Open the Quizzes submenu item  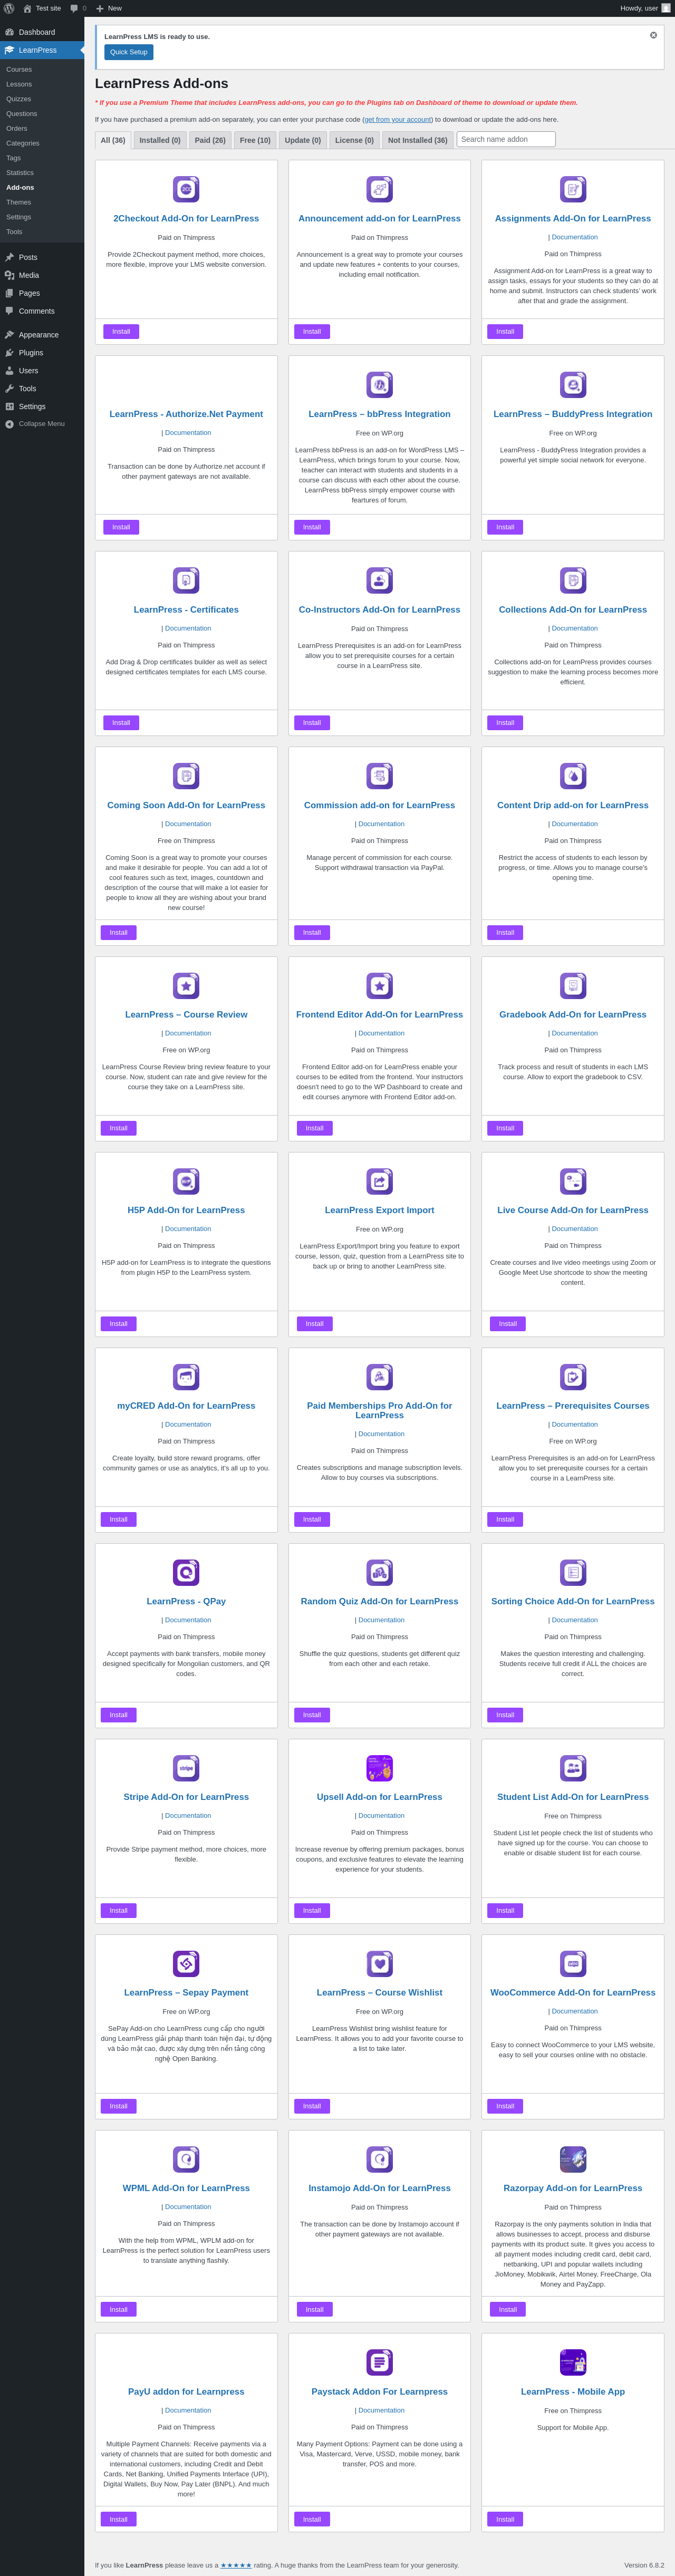[x=42, y=99]
